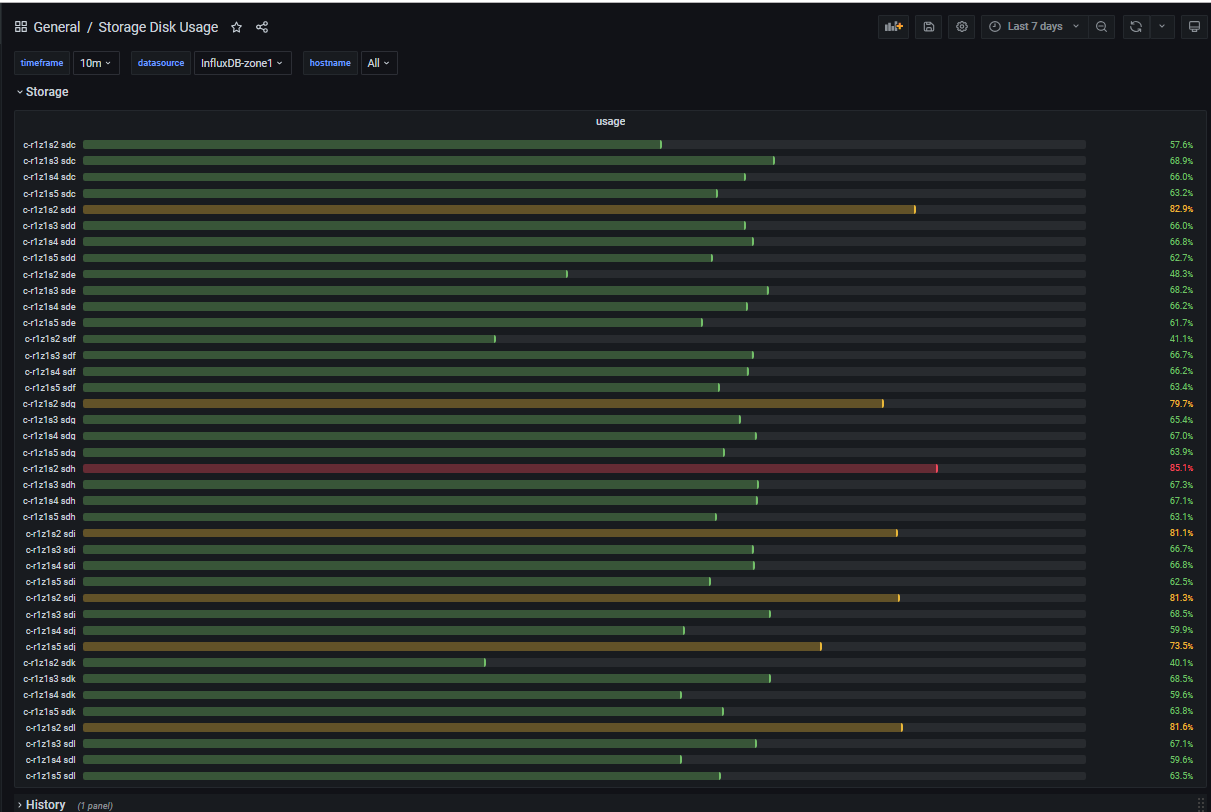The width and height of the screenshot is (1211, 812).
Task: Click the dashboard grid icon beside General
Action: 21,27
